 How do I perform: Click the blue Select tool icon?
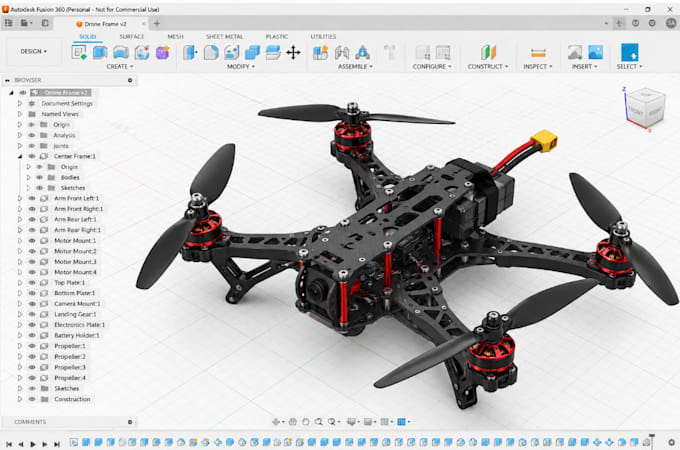[629, 52]
